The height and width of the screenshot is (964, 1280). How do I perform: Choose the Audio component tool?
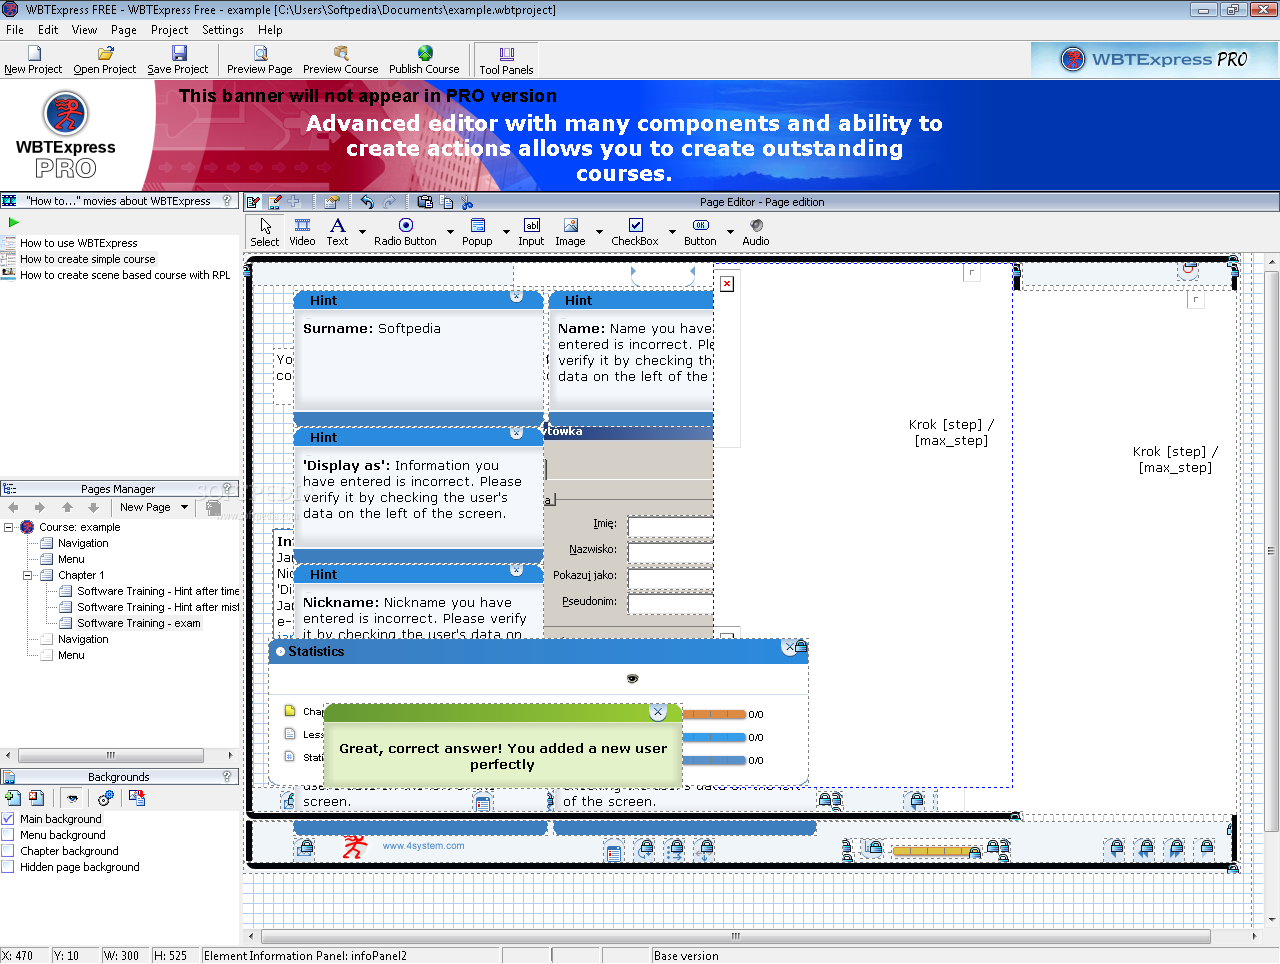click(x=756, y=232)
